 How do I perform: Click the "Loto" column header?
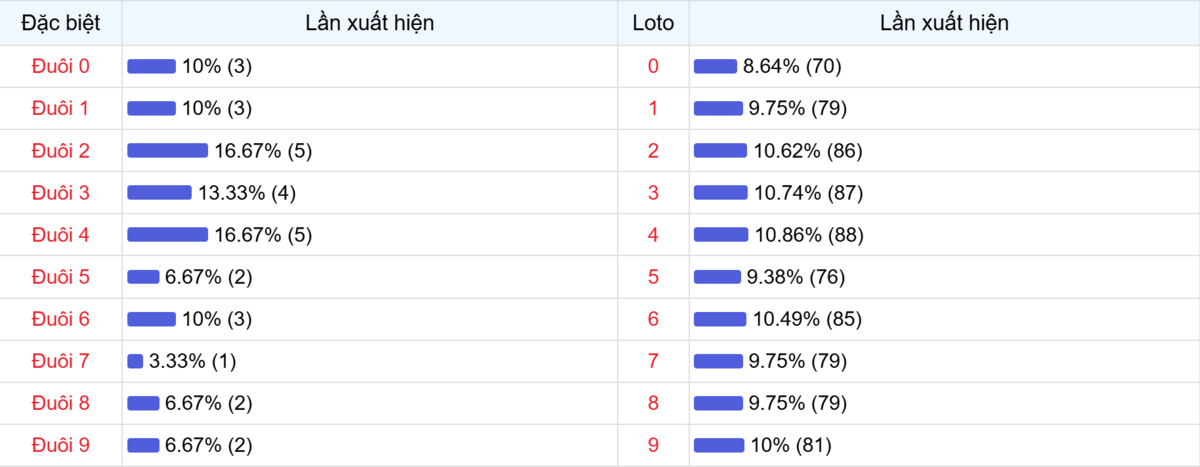coord(653,23)
